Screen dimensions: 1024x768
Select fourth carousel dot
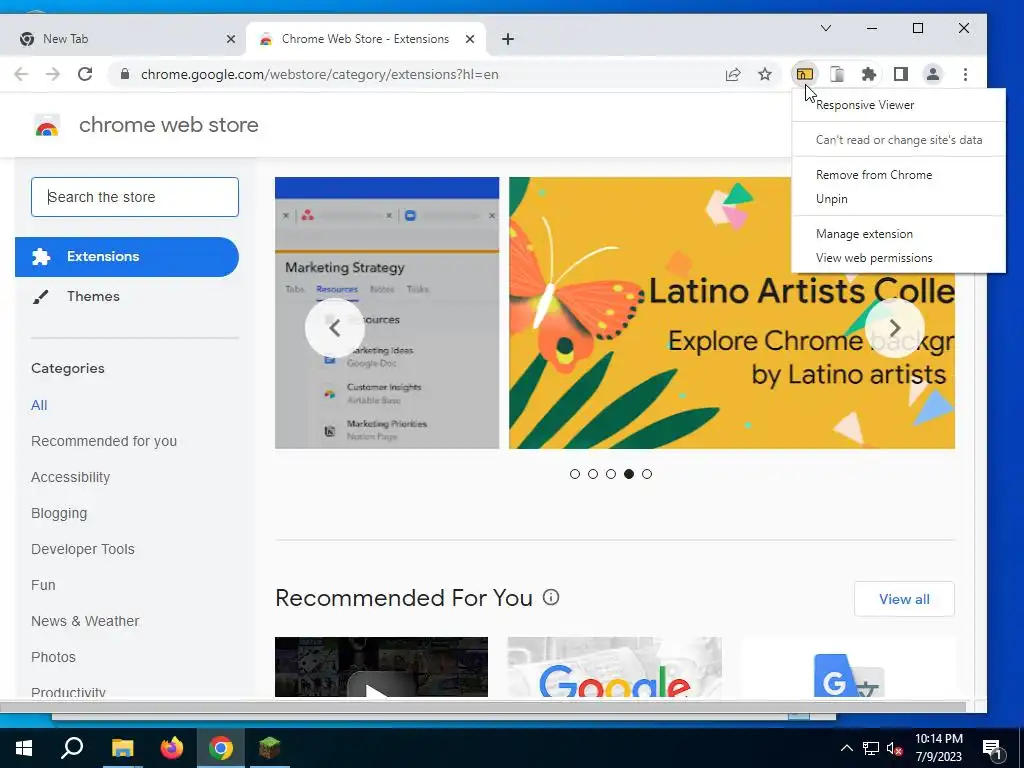[629, 474]
